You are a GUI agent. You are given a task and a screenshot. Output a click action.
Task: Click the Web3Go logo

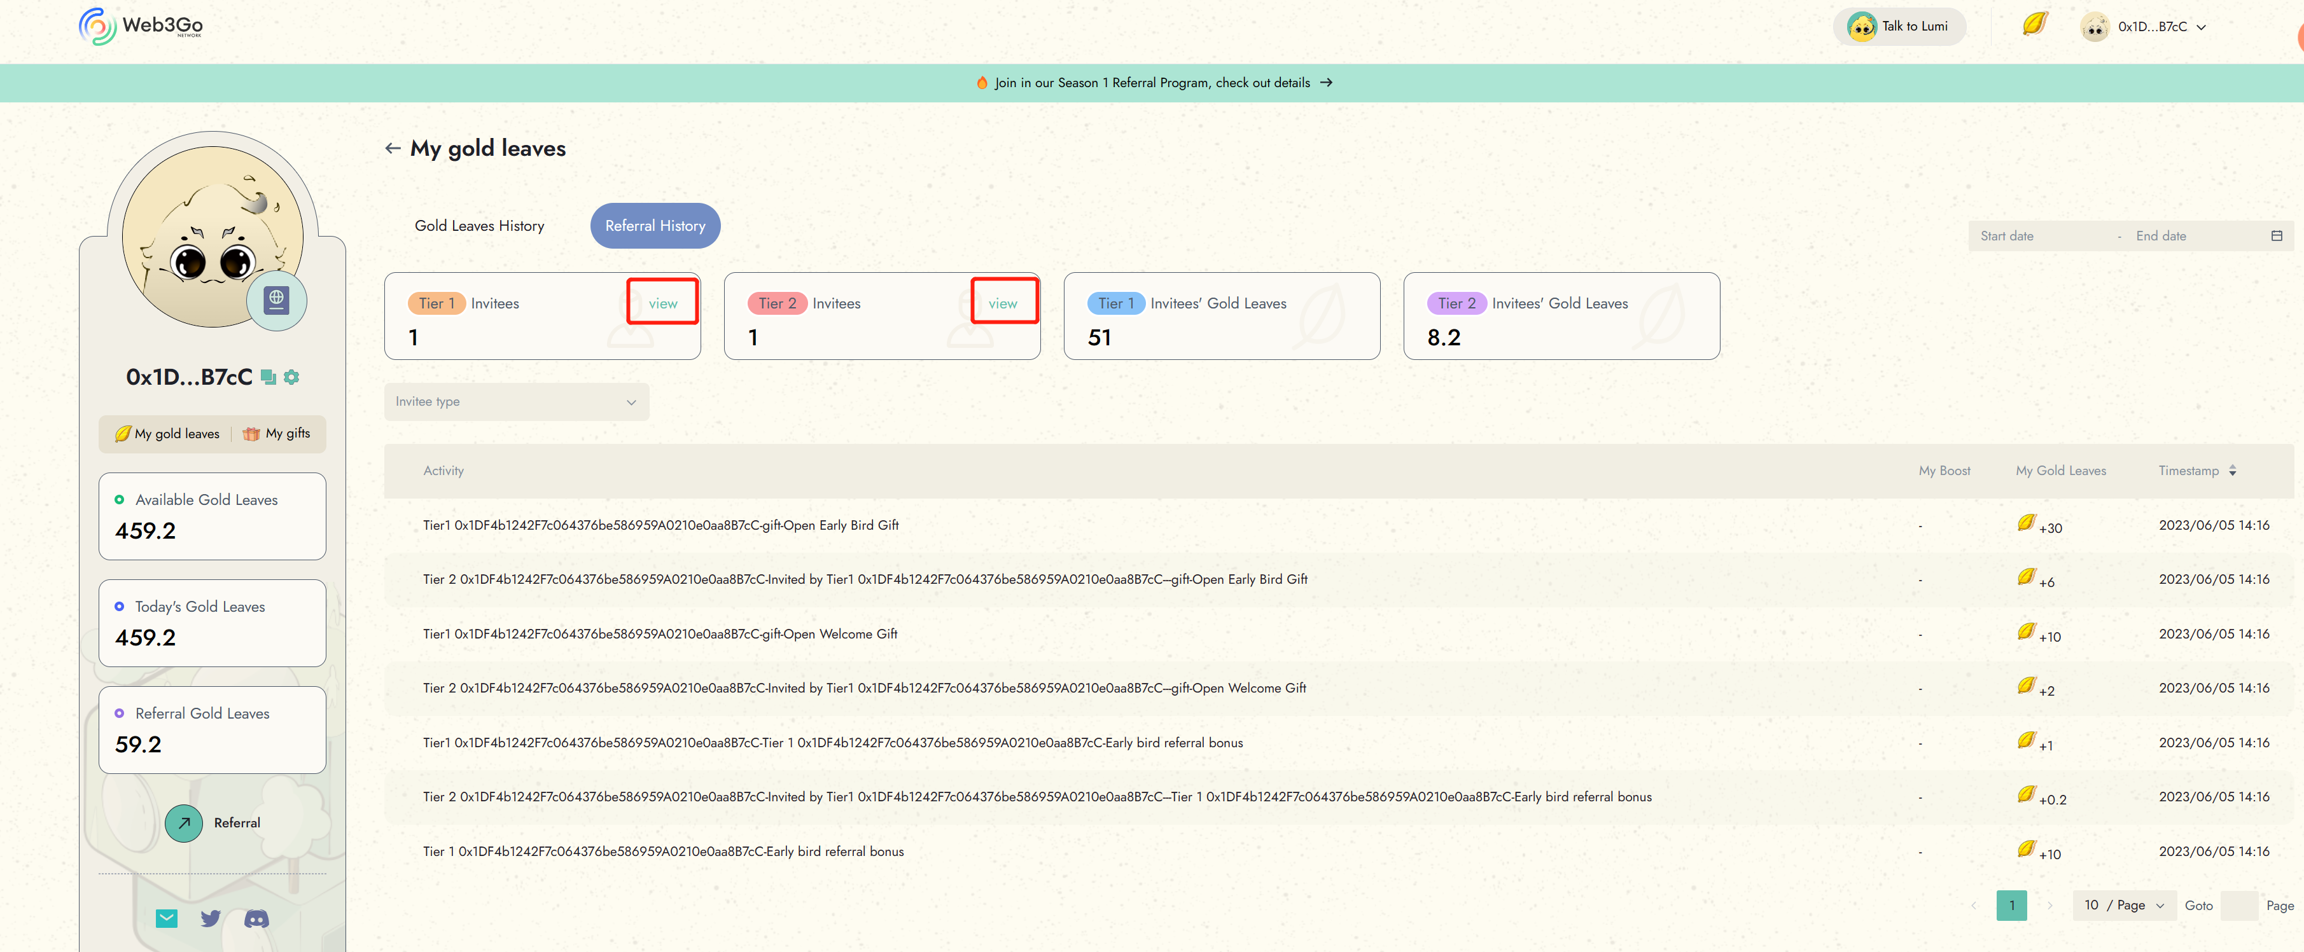click(x=141, y=26)
